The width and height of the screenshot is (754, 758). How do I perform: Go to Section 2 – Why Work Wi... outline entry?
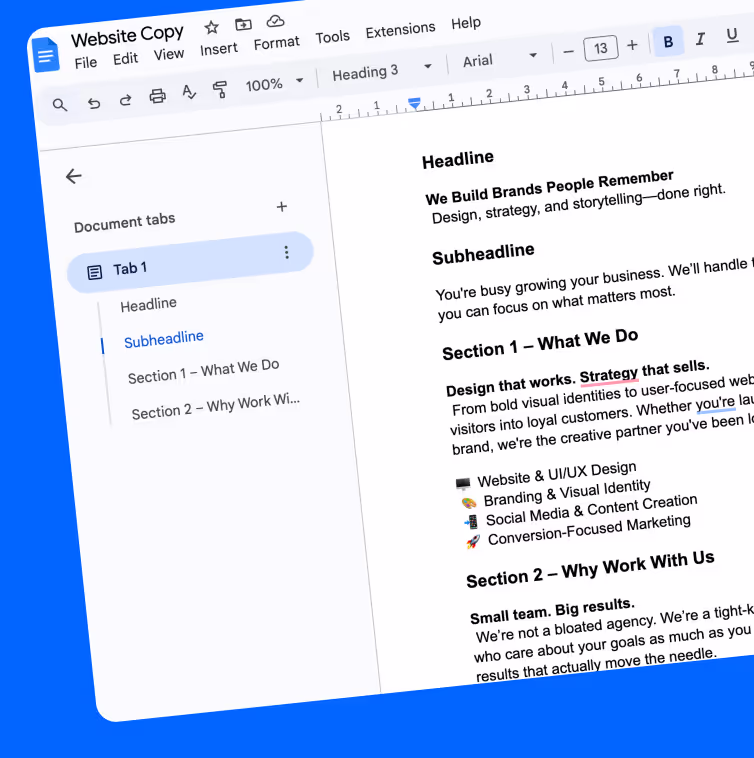click(x=216, y=406)
